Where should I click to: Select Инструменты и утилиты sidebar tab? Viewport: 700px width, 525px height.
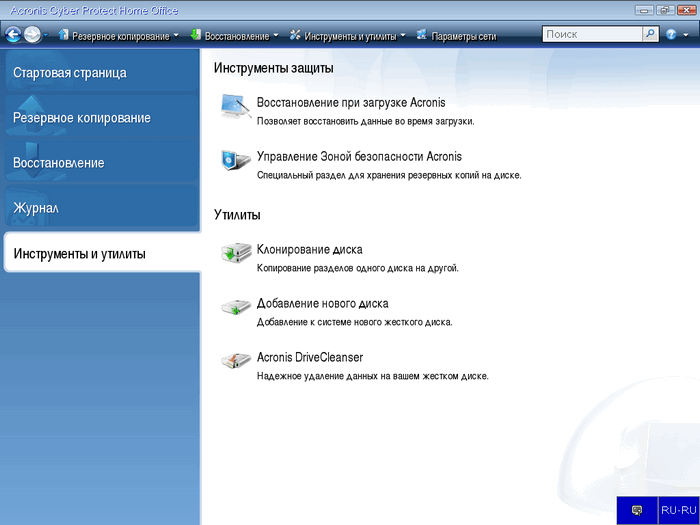[x=102, y=253]
